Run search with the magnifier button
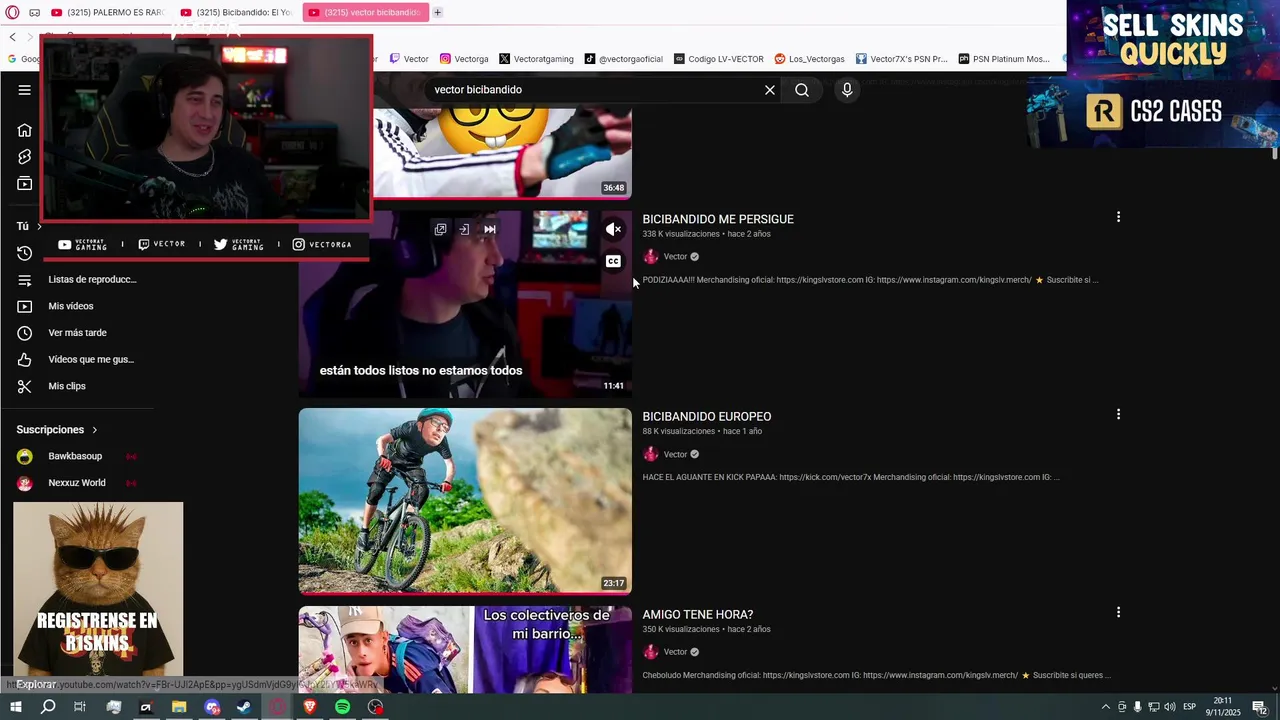The image size is (1280, 720). pyautogui.click(x=802, y=90)
